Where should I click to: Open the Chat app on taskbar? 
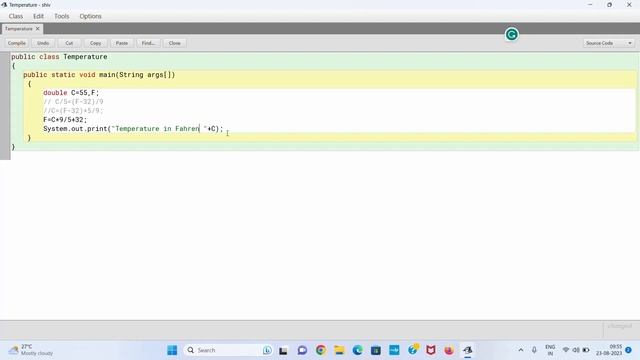click(302, 350)
